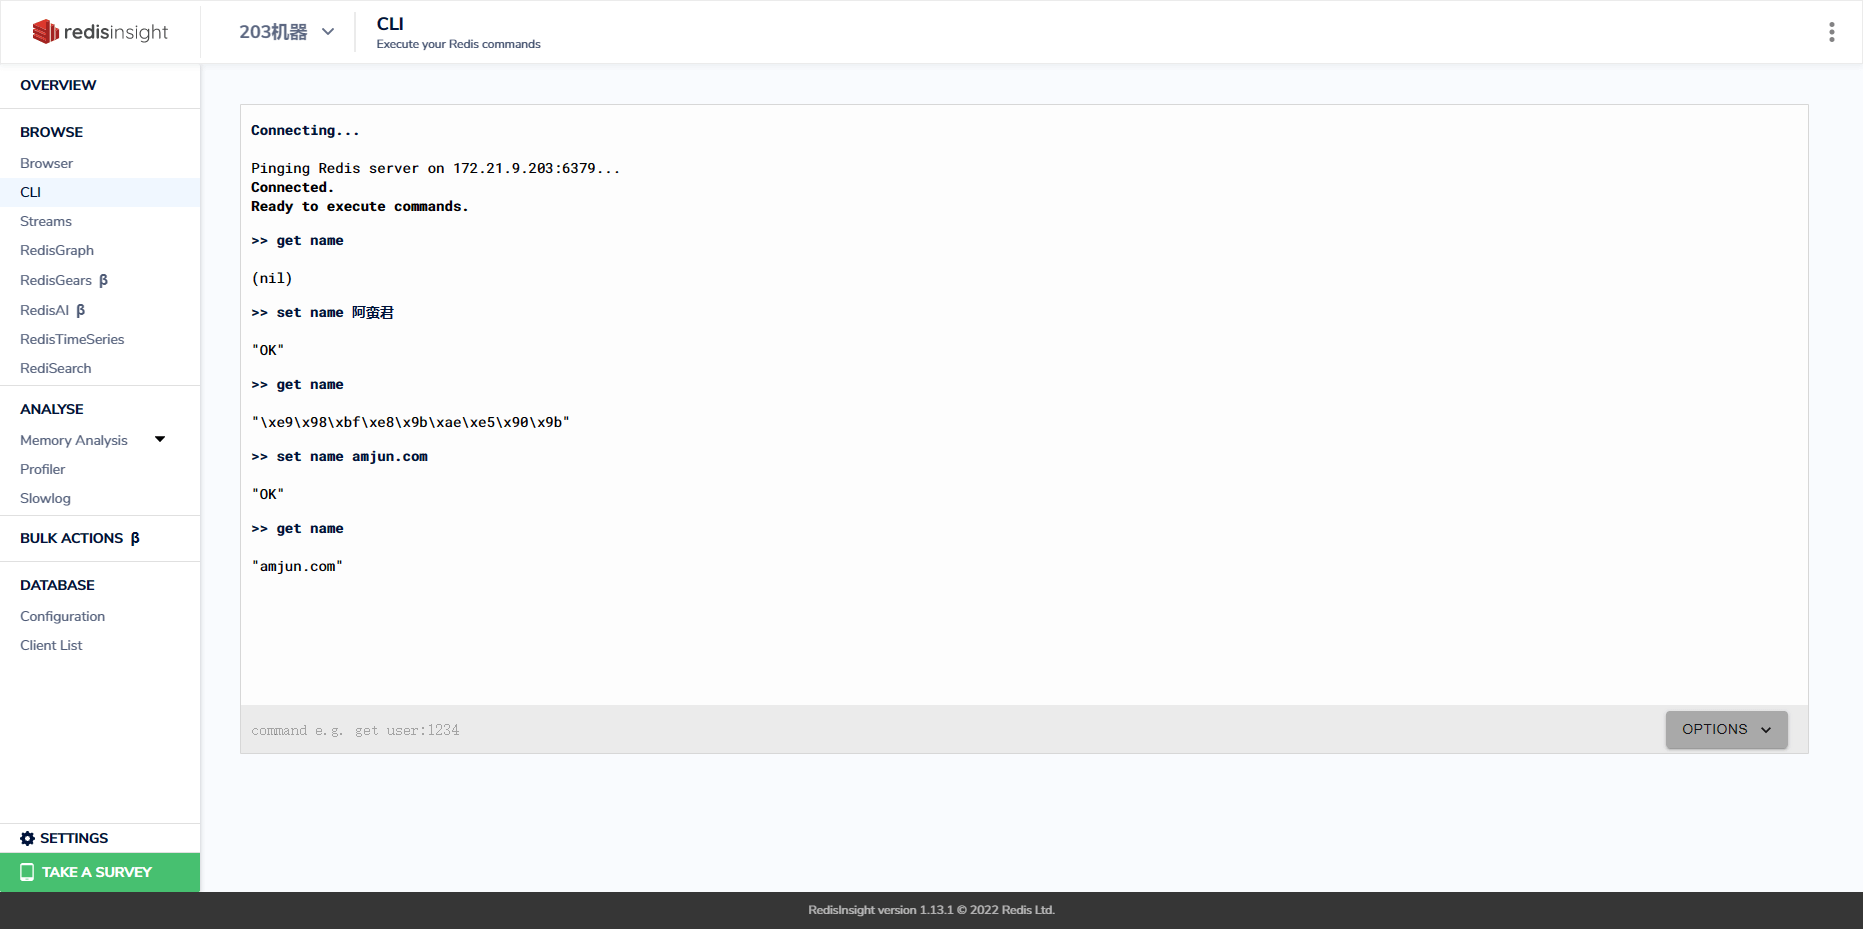Switch to the Browser section
This screenshot has width=1863, height=929.
point(46,163)
